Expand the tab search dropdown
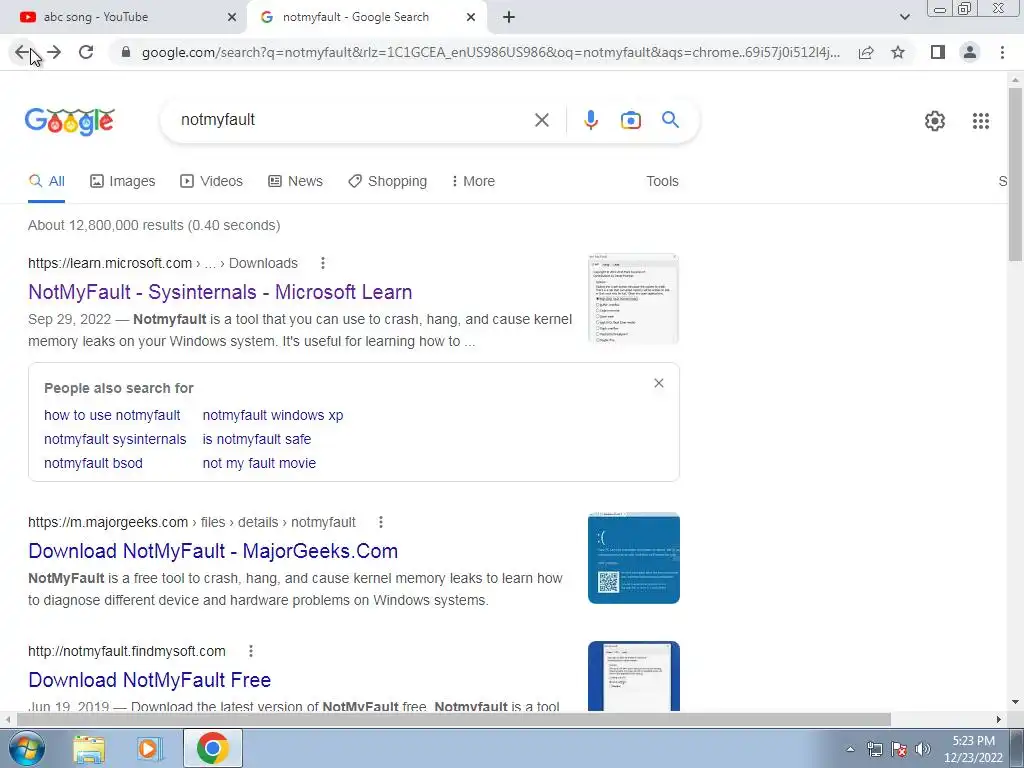The image size is (1024, 768). pyautogui.click(x=904, y=17)
